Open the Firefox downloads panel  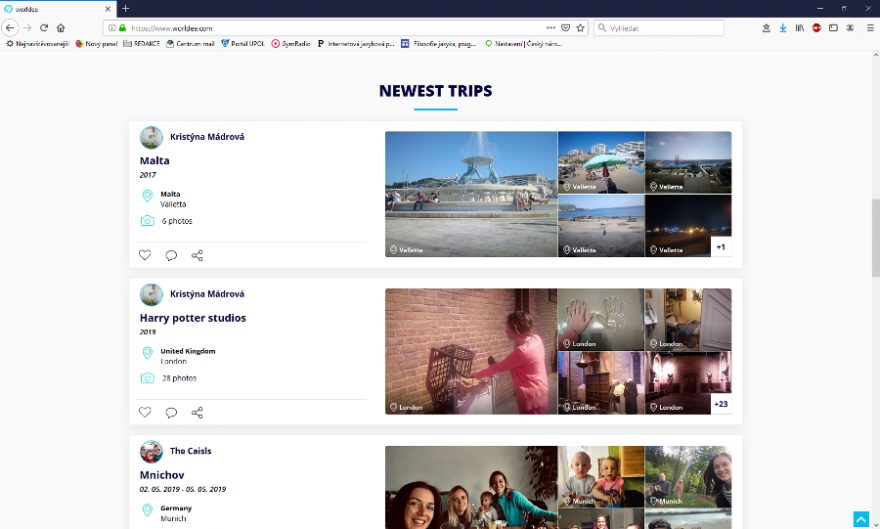783,28
